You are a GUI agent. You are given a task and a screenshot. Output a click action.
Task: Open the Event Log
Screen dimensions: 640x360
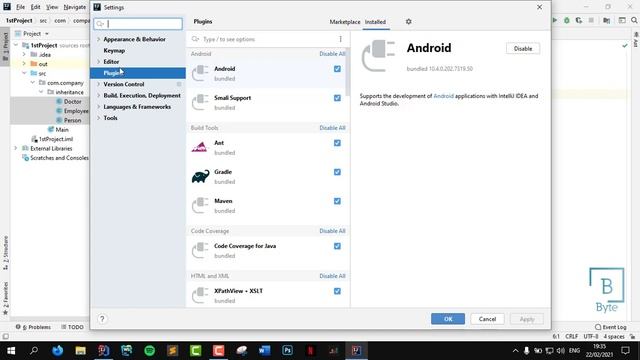point(611,327)
